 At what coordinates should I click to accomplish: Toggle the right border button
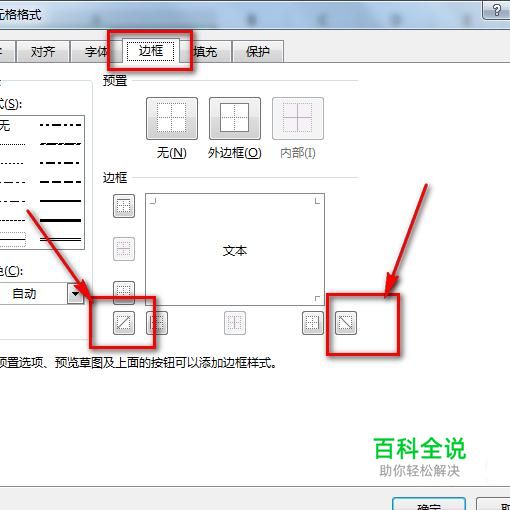click(313, 323)
